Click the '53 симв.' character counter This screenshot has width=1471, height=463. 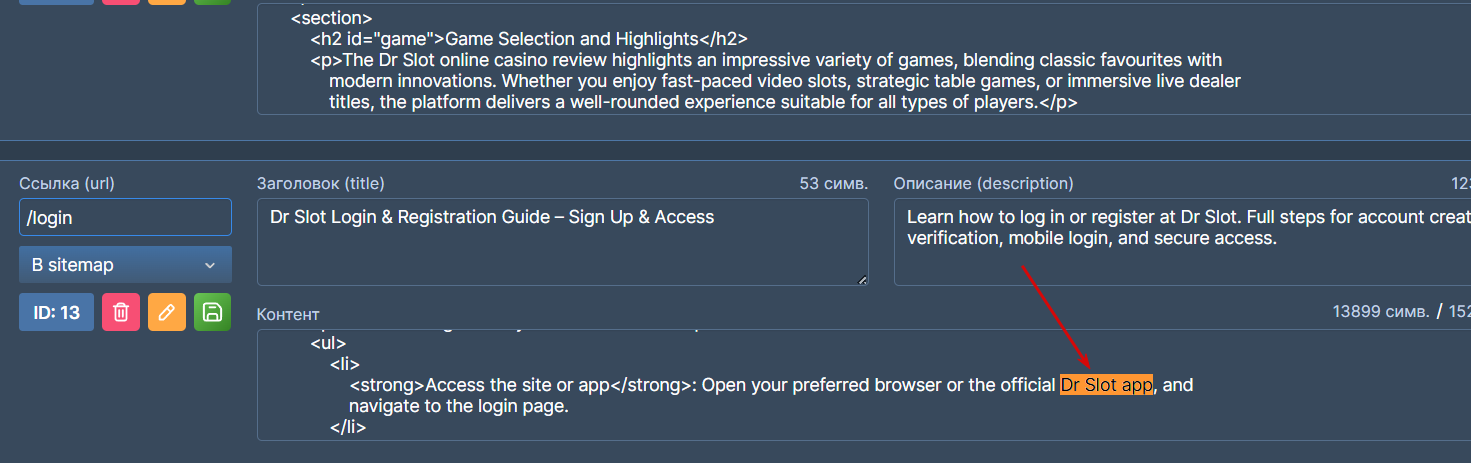click(833, 183)
